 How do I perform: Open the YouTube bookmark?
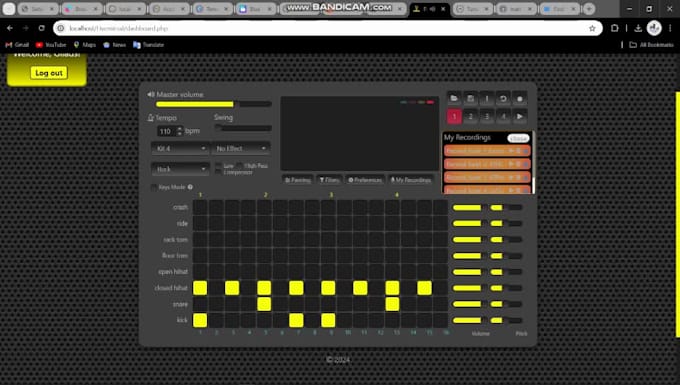tap(51, 45)
